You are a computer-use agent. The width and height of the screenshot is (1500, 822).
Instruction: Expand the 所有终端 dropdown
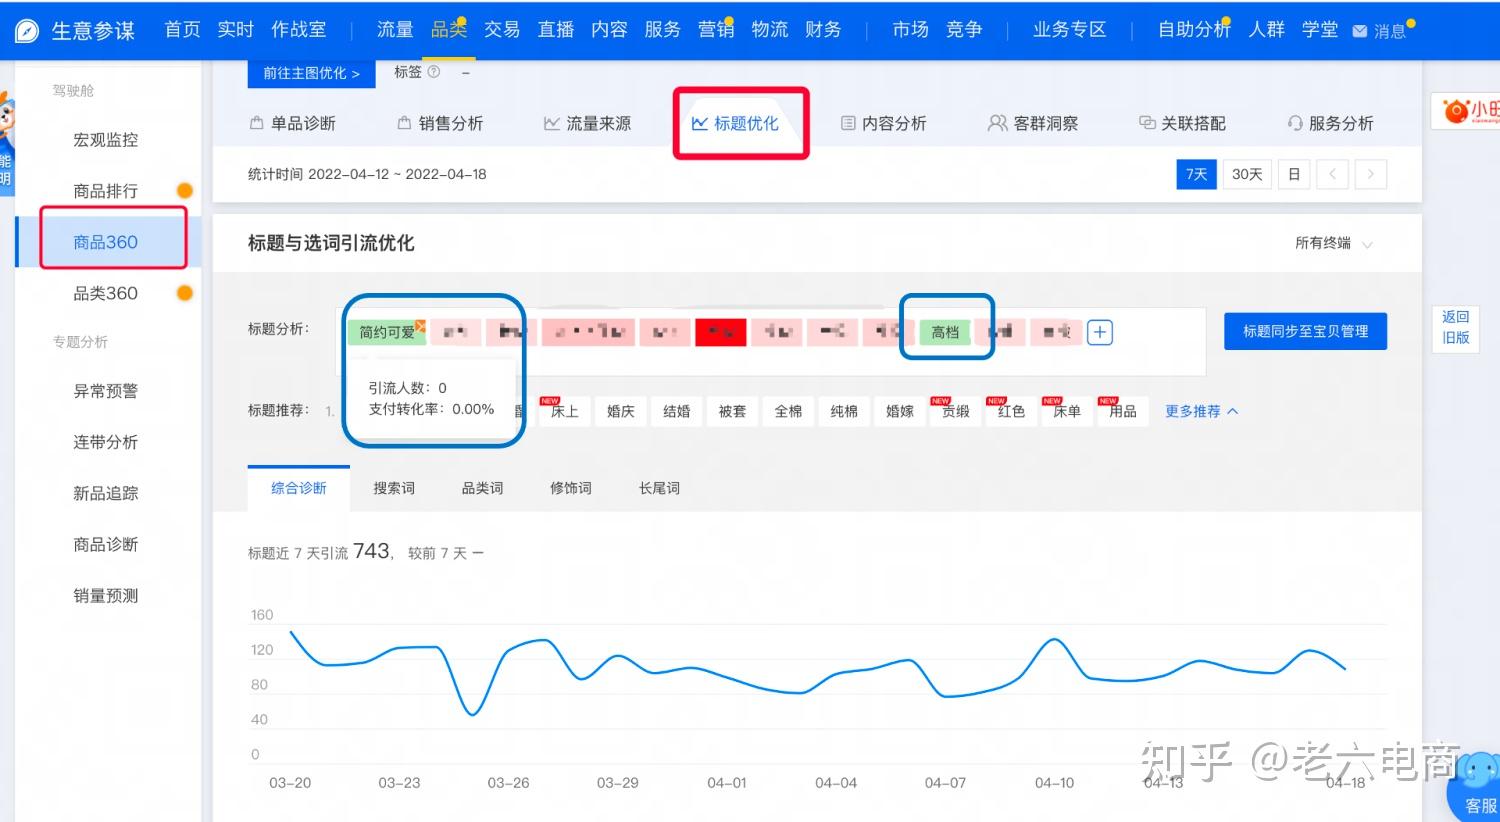1333,243
